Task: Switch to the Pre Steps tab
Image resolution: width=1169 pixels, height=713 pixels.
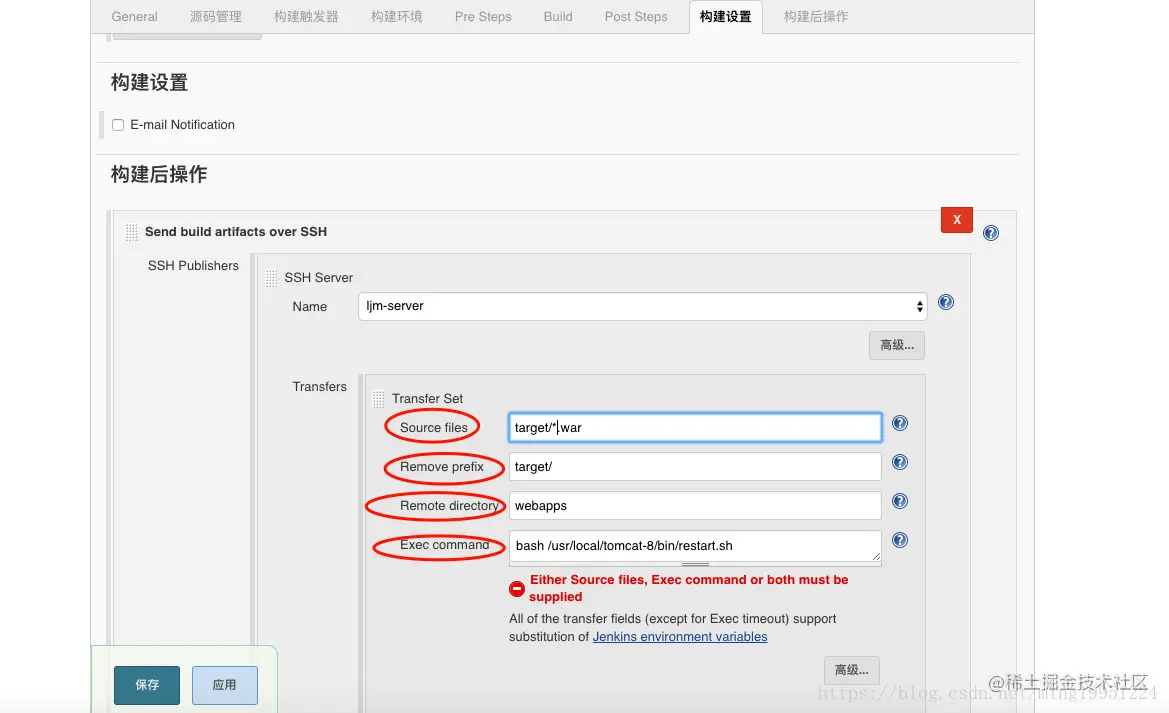Action: pyautogui.click(x=483, y=16)
